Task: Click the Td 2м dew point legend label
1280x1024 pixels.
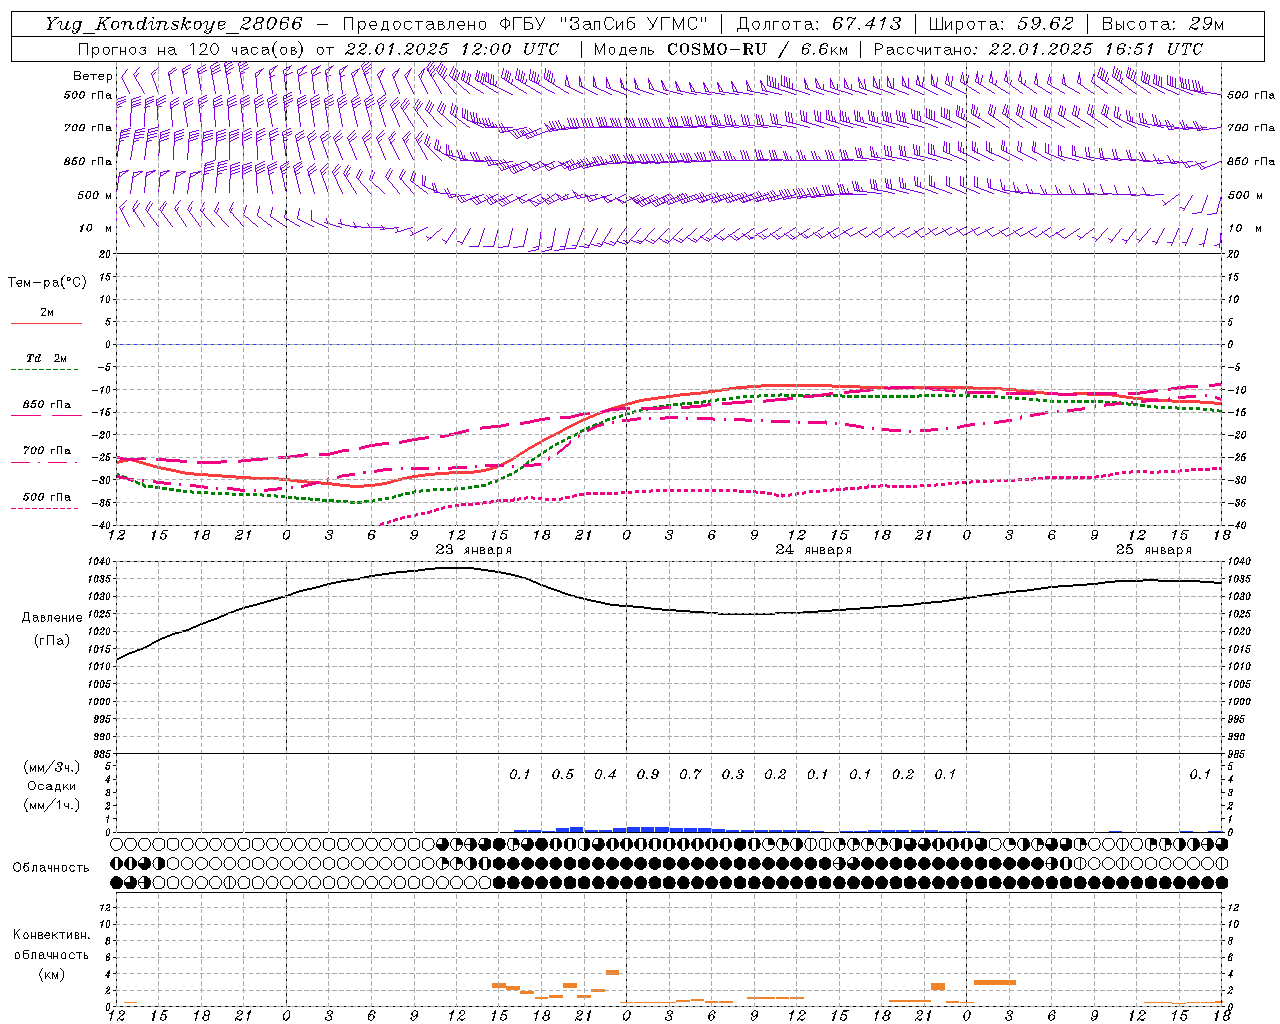Action: 46,358
